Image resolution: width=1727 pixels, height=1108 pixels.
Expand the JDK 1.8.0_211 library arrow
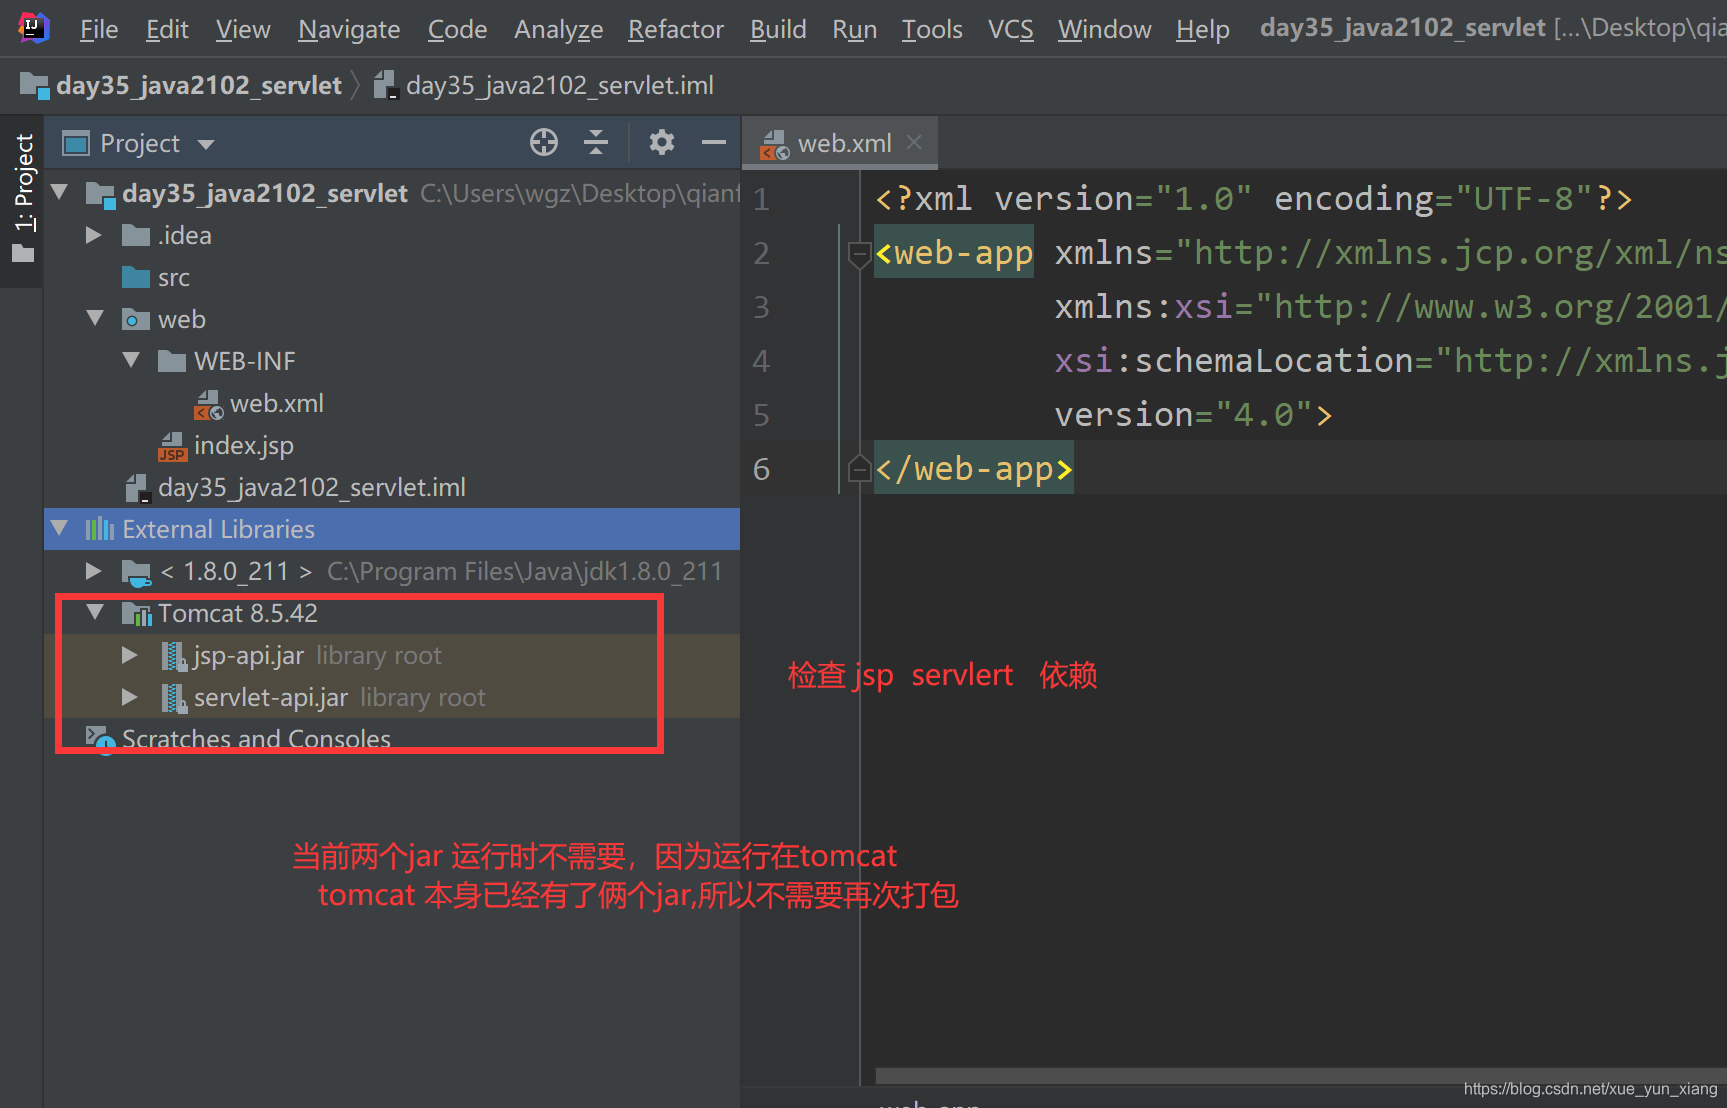(x=94, y=571)
